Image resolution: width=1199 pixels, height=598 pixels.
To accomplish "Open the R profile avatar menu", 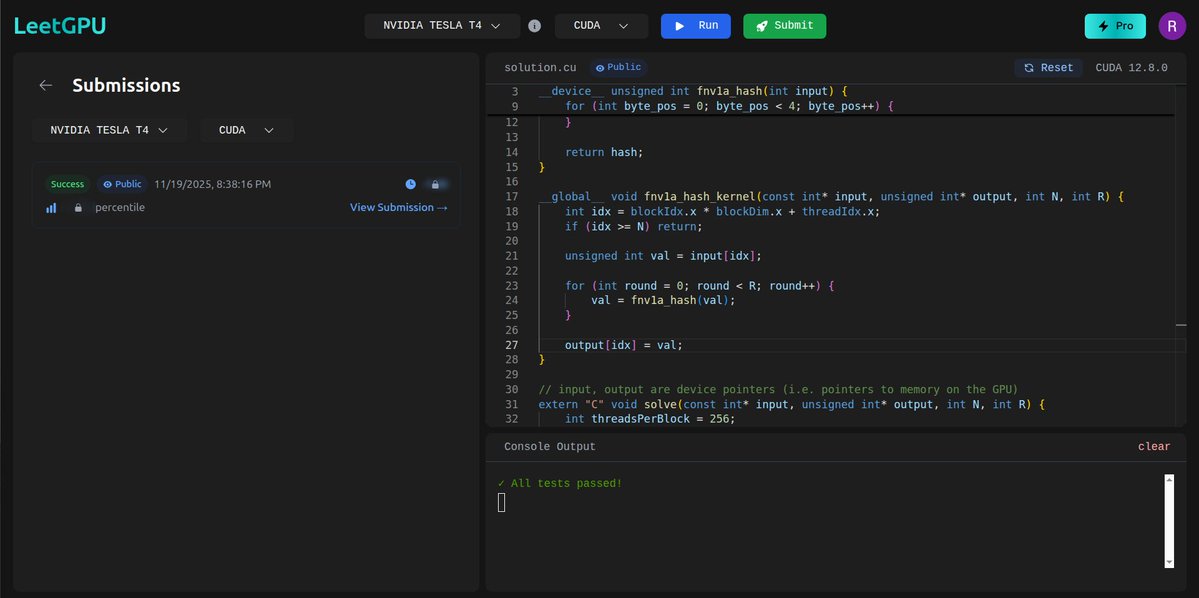I will click(1171, 25).
